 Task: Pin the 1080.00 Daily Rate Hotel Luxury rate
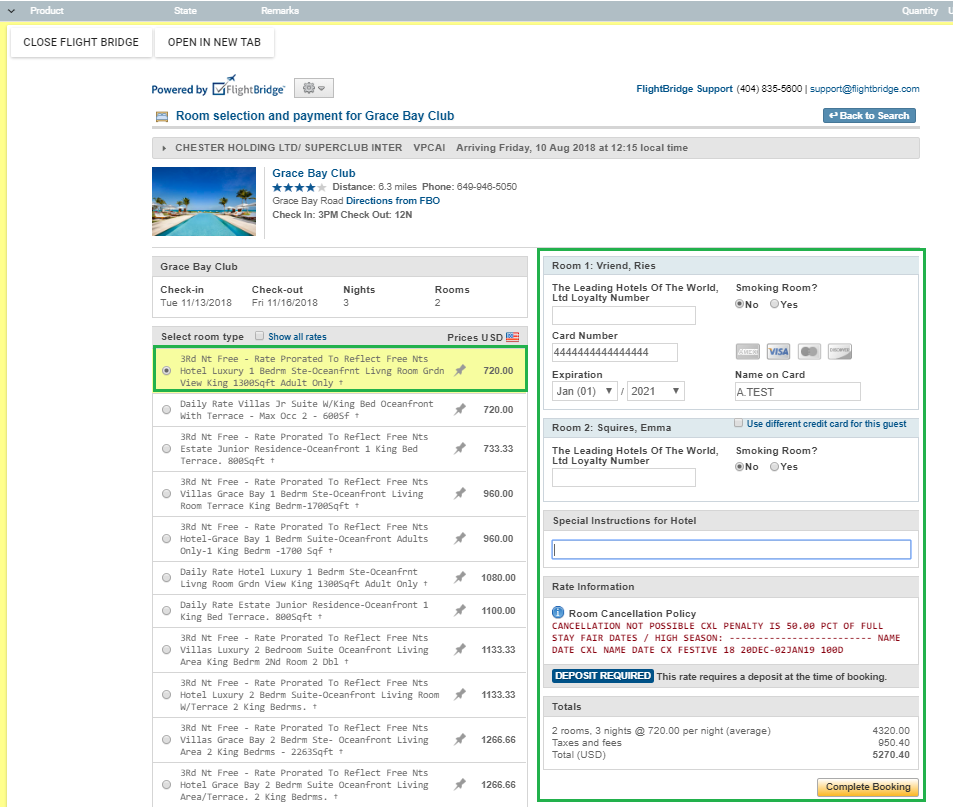(x=460, y=577)
